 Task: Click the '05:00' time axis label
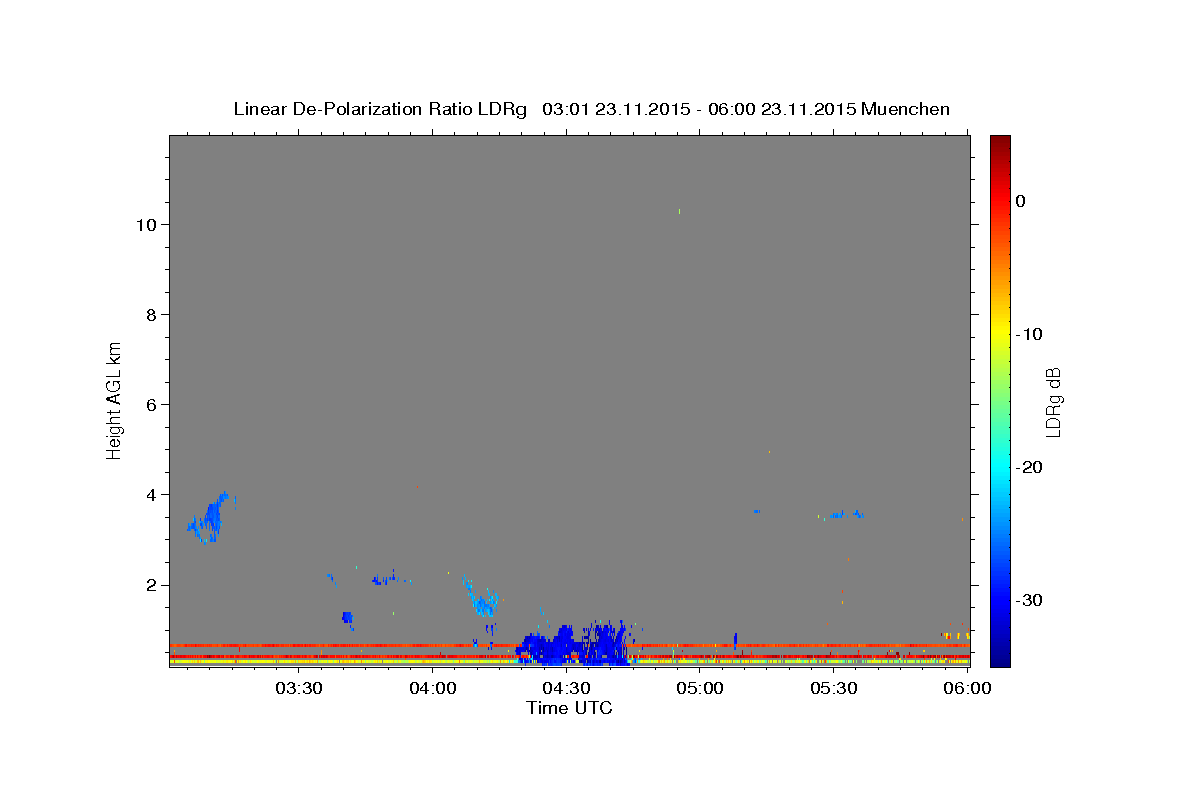pos(700,688)
